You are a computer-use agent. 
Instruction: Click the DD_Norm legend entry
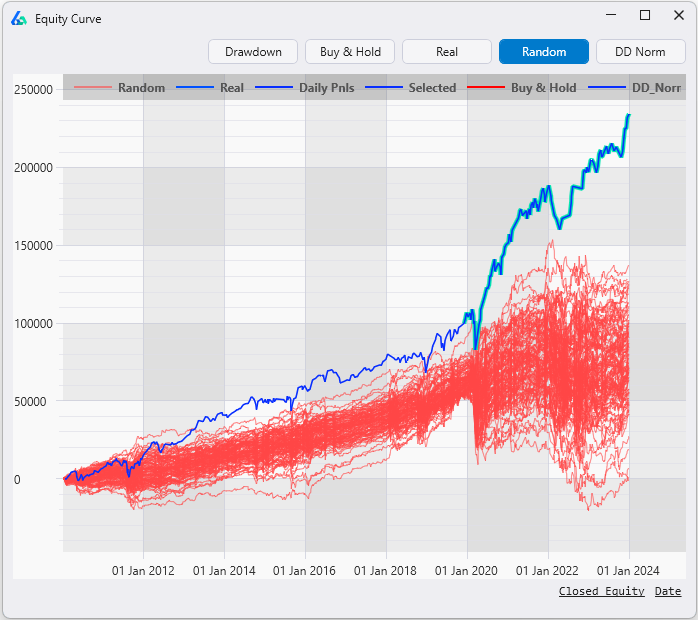(655, 88)
